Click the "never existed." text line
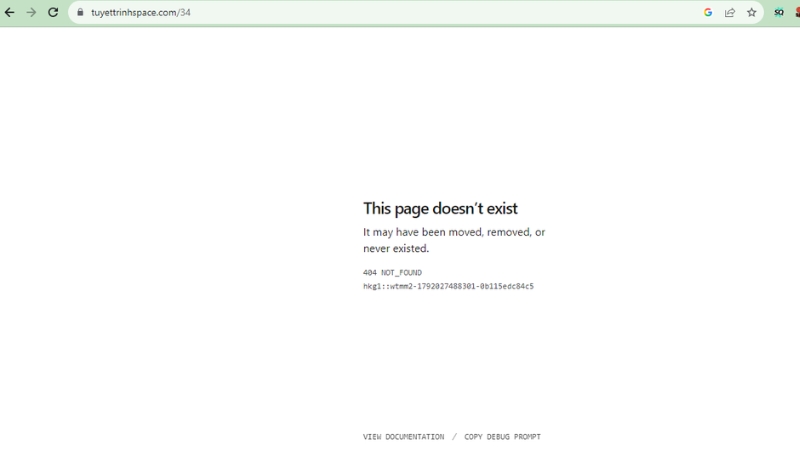Image resolution: width=800 pixels, height=450 pixels. (x=396, y=248)
